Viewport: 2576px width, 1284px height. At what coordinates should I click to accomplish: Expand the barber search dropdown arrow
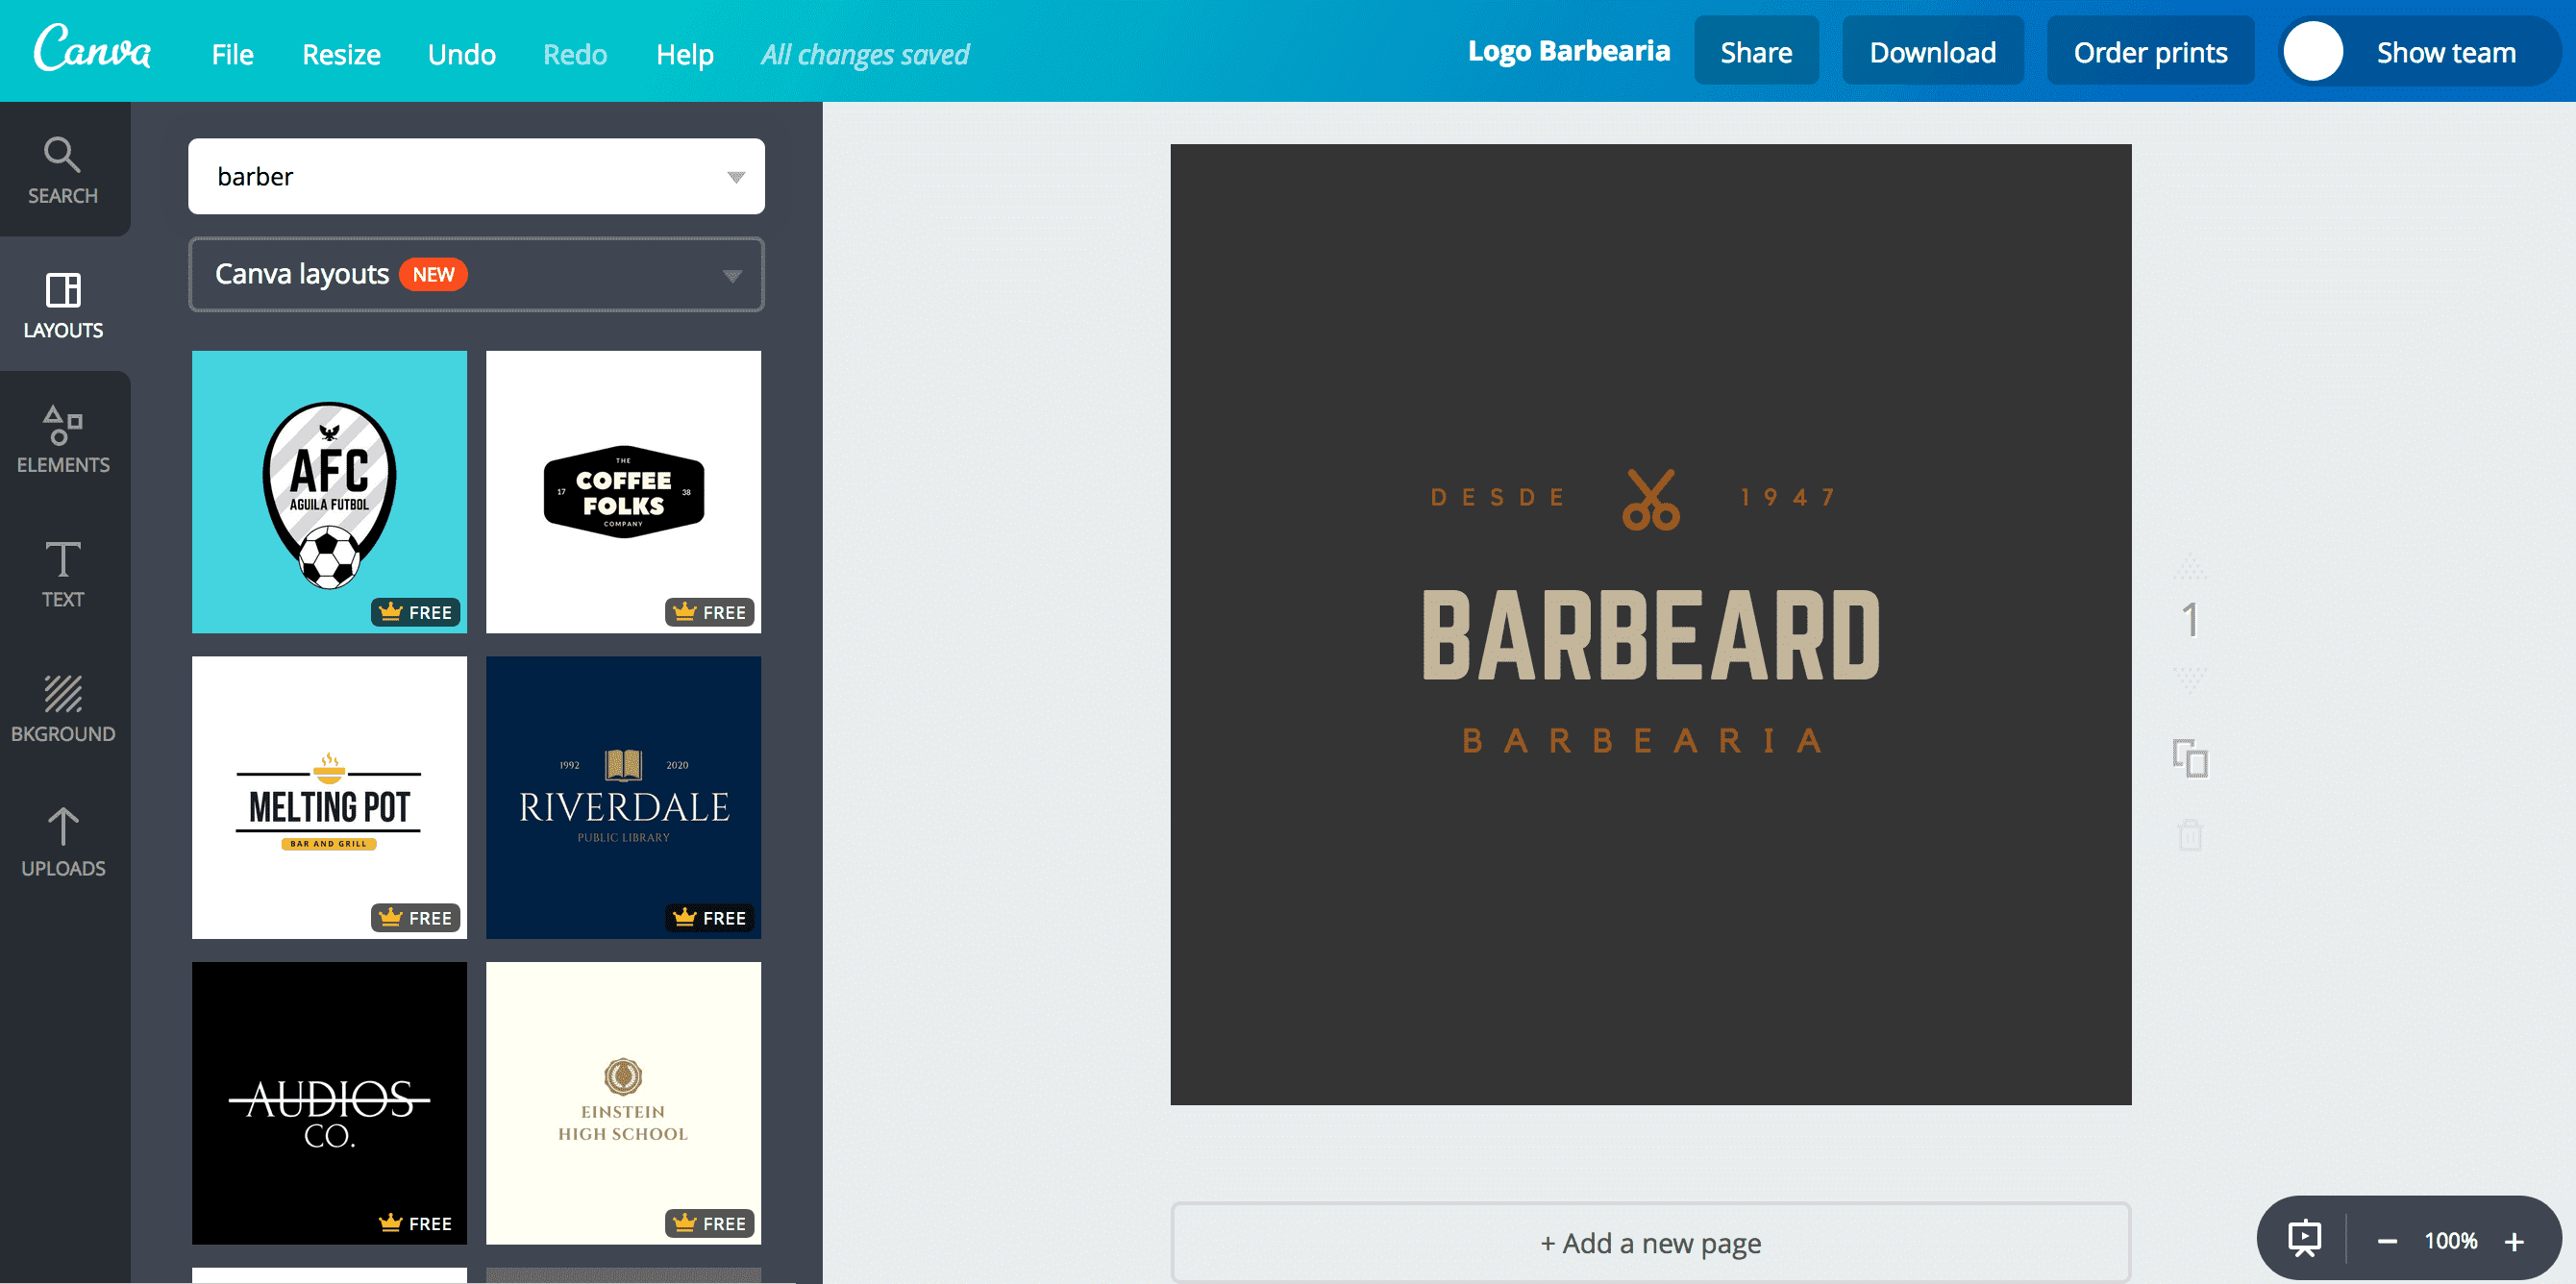(736, 177)
